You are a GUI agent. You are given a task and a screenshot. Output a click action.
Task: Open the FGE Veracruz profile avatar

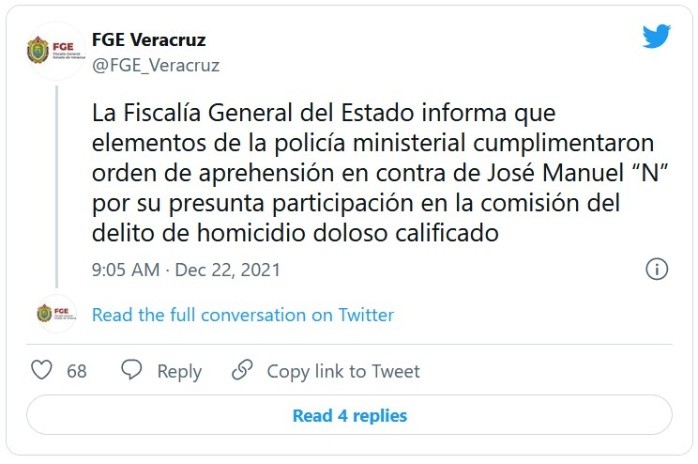click(51, 51)
